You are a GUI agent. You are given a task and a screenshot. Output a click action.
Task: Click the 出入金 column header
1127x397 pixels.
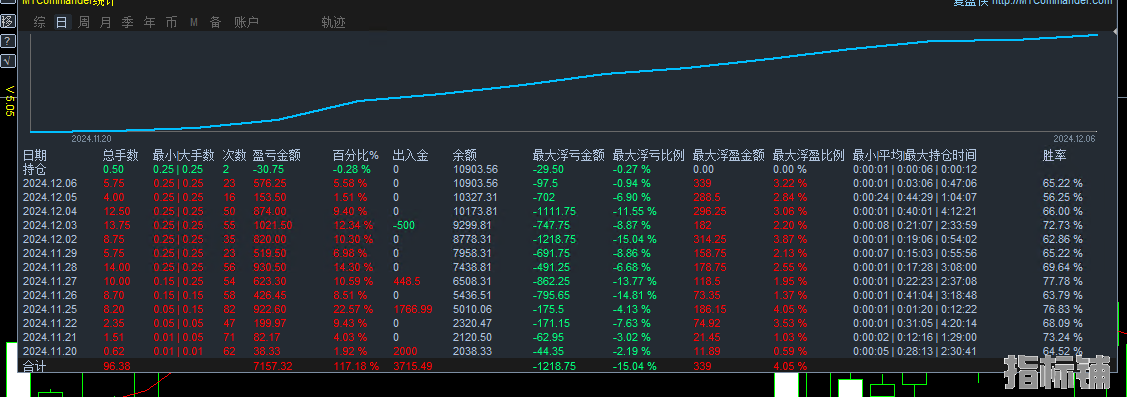click(x=410, y=155)
